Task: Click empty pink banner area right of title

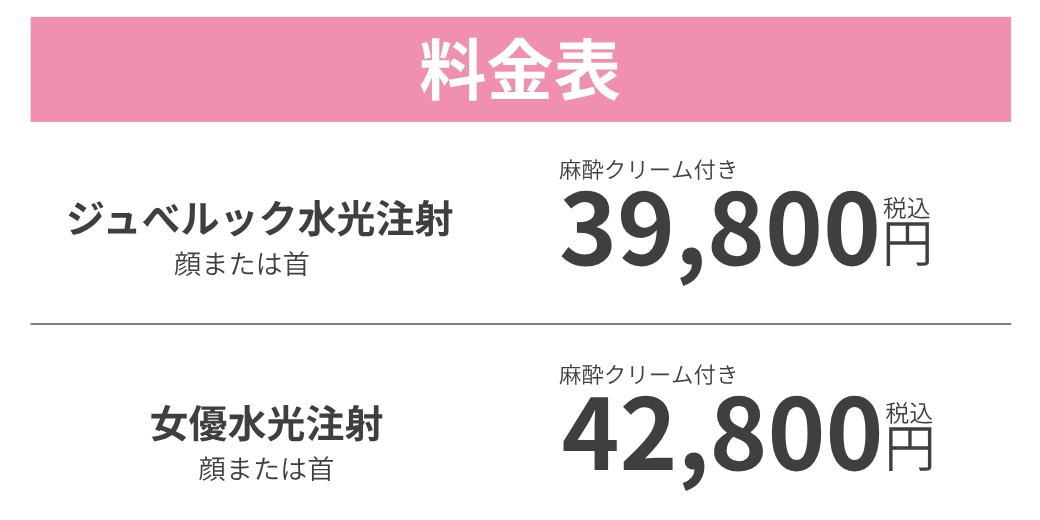Action: tap(820, 70)
